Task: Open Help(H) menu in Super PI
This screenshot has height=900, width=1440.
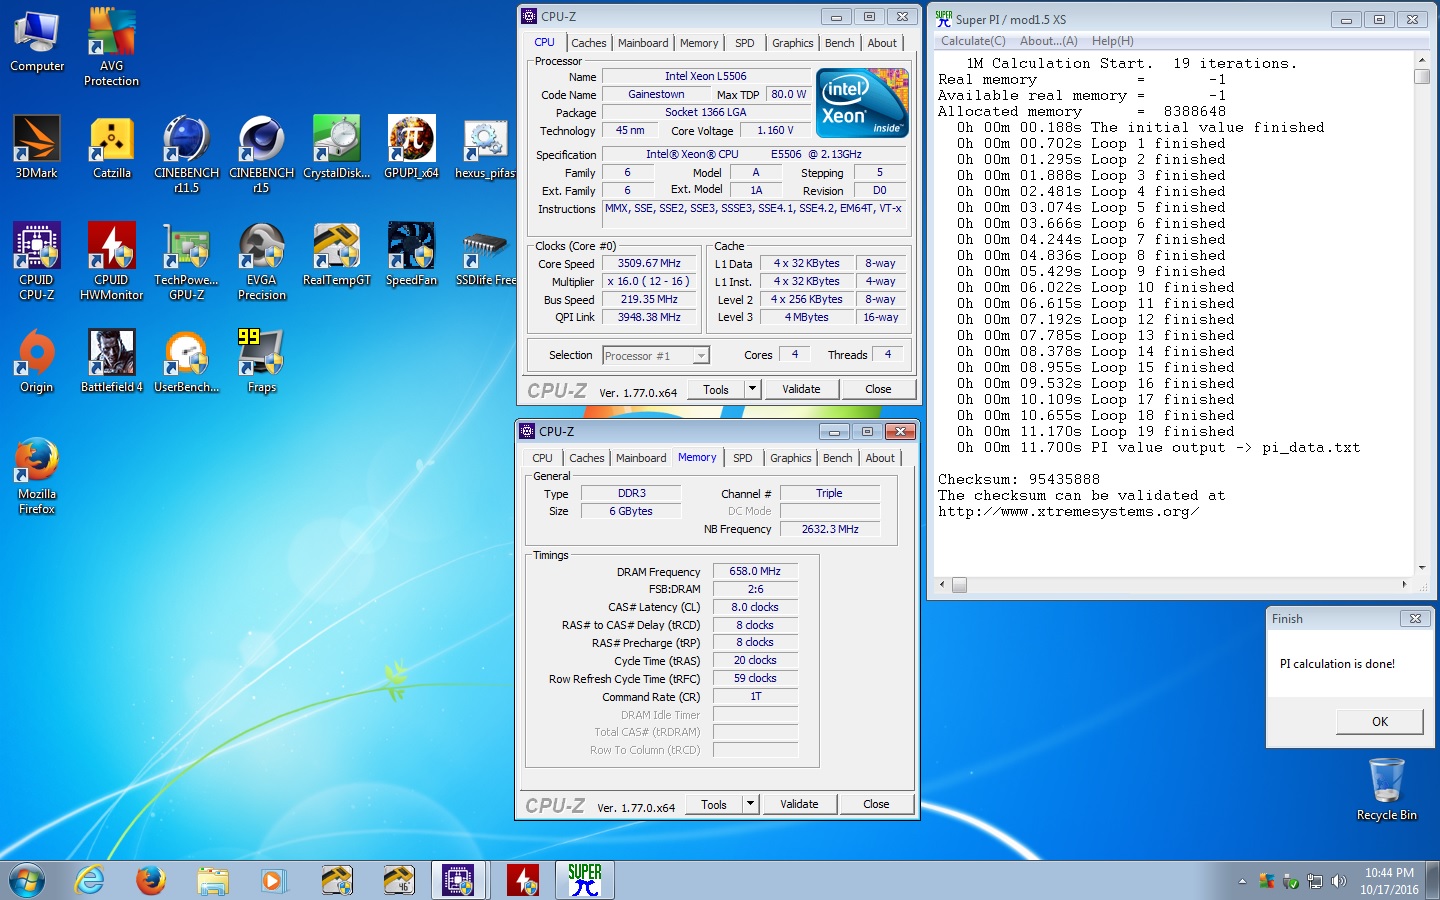Action: pyautogui.click(x=1113, y=41)
